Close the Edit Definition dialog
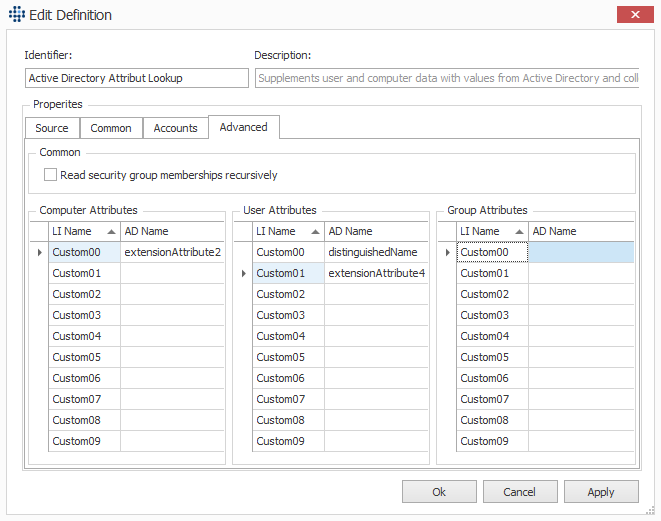The width and height of the screenshot is (661, 521). click(x=635, y=15)
